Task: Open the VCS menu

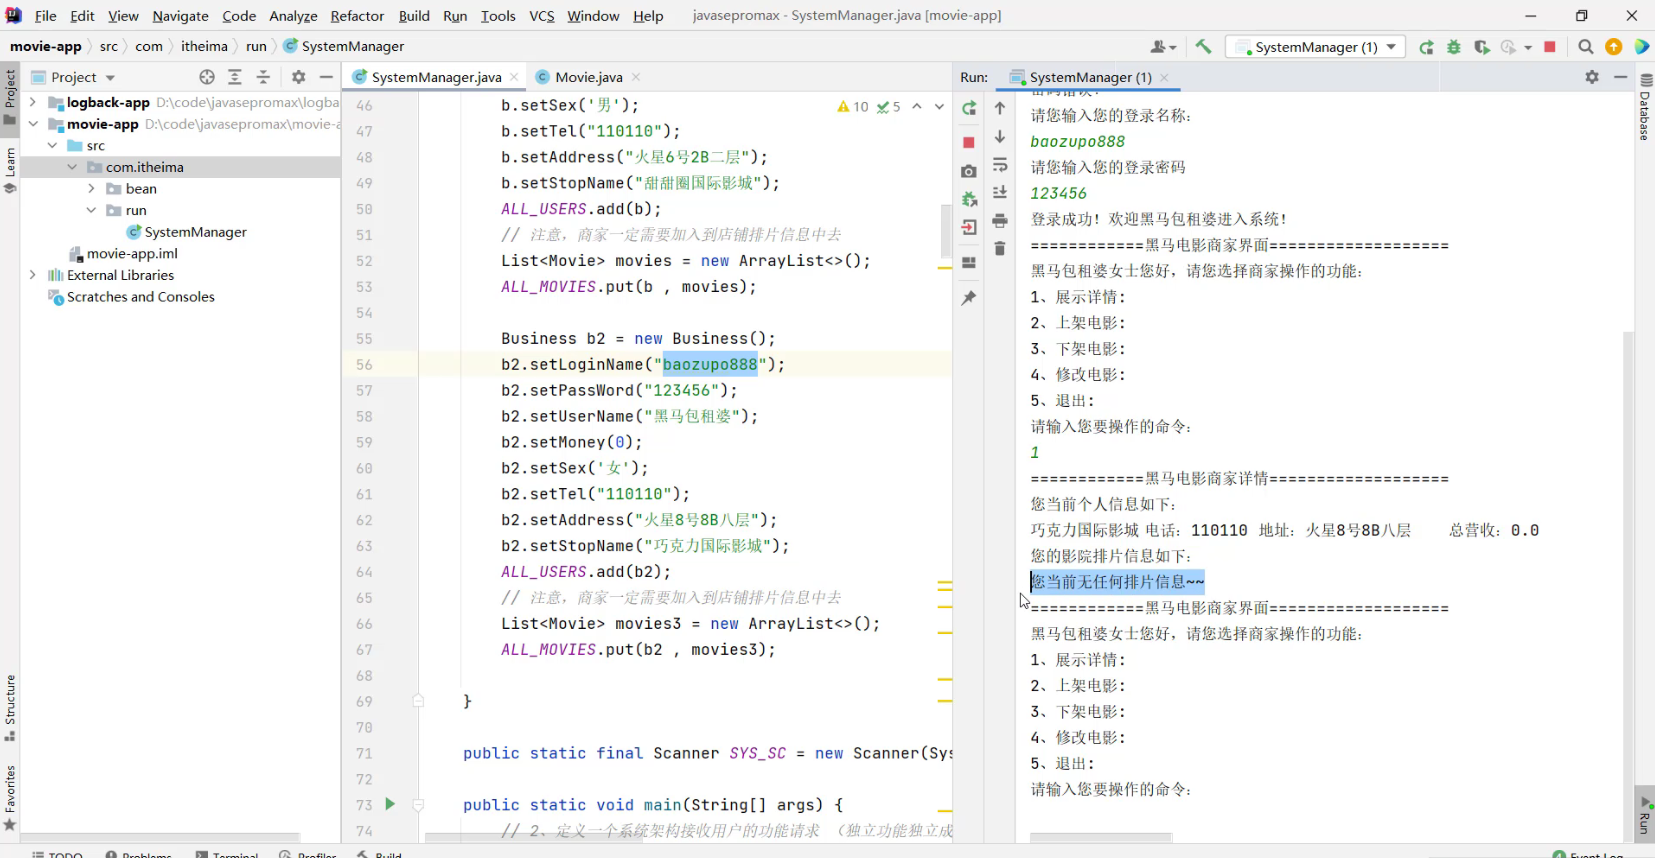Action: pyautogui.click(x=541, y=16)
